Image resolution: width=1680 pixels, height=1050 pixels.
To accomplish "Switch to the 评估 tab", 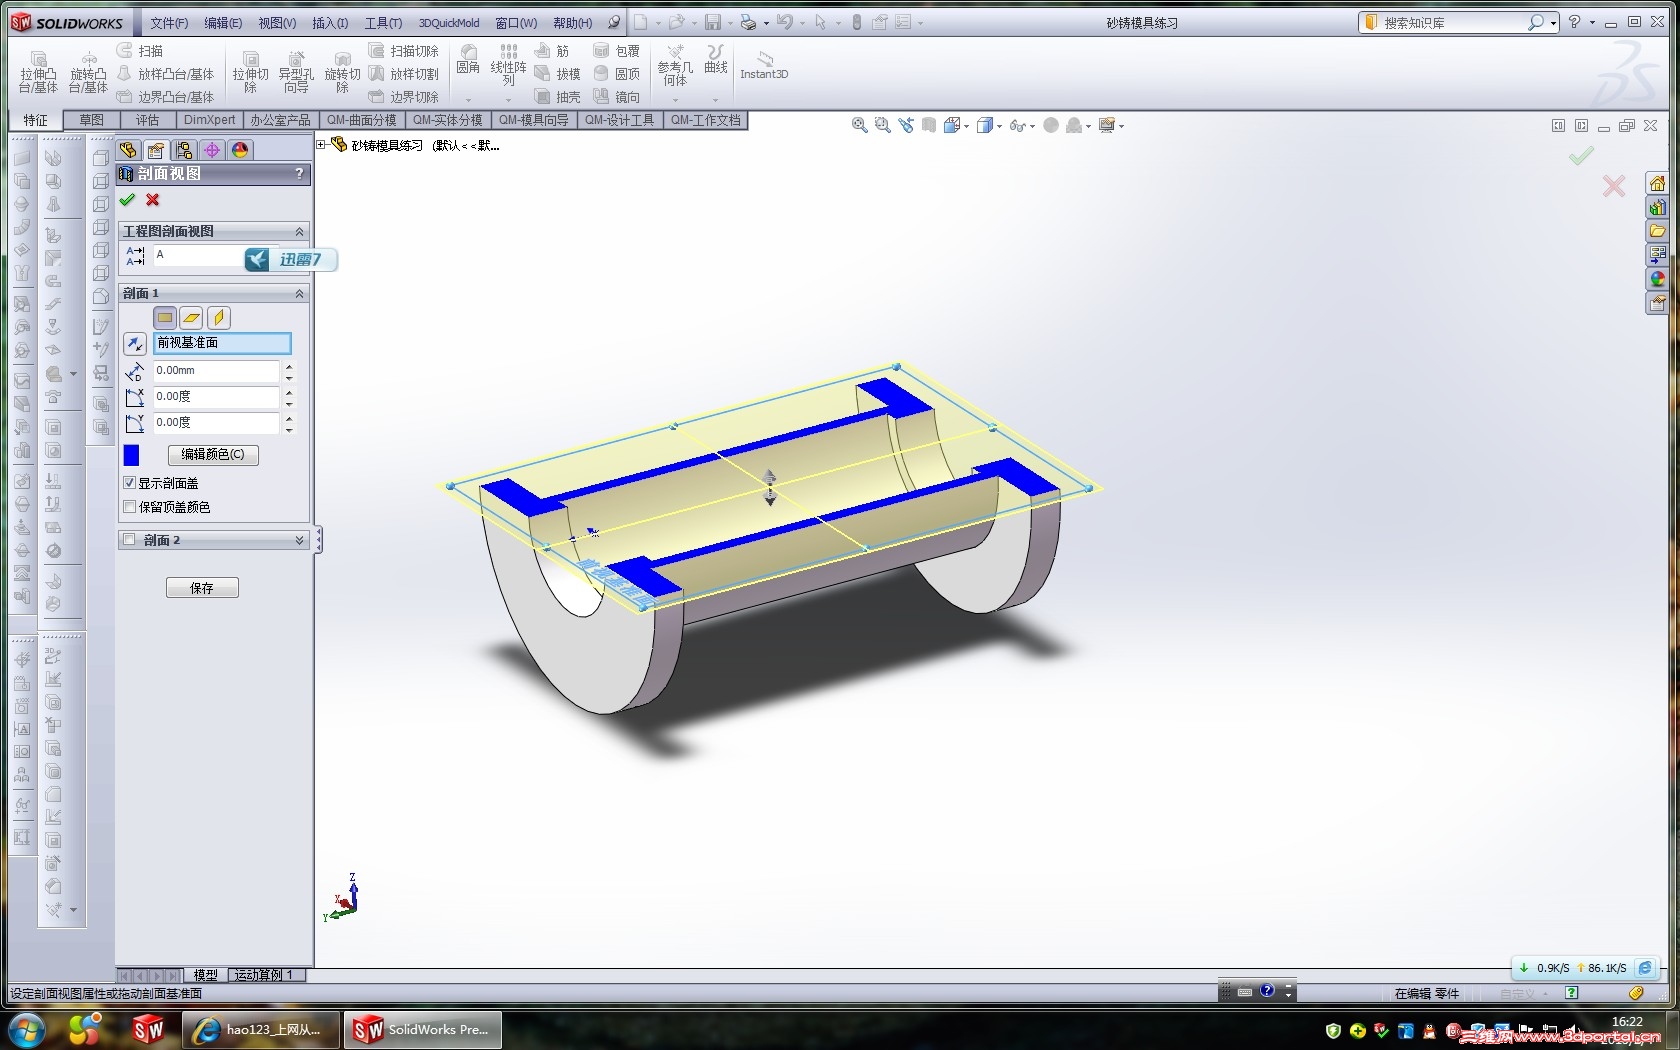I will [147, 120].
